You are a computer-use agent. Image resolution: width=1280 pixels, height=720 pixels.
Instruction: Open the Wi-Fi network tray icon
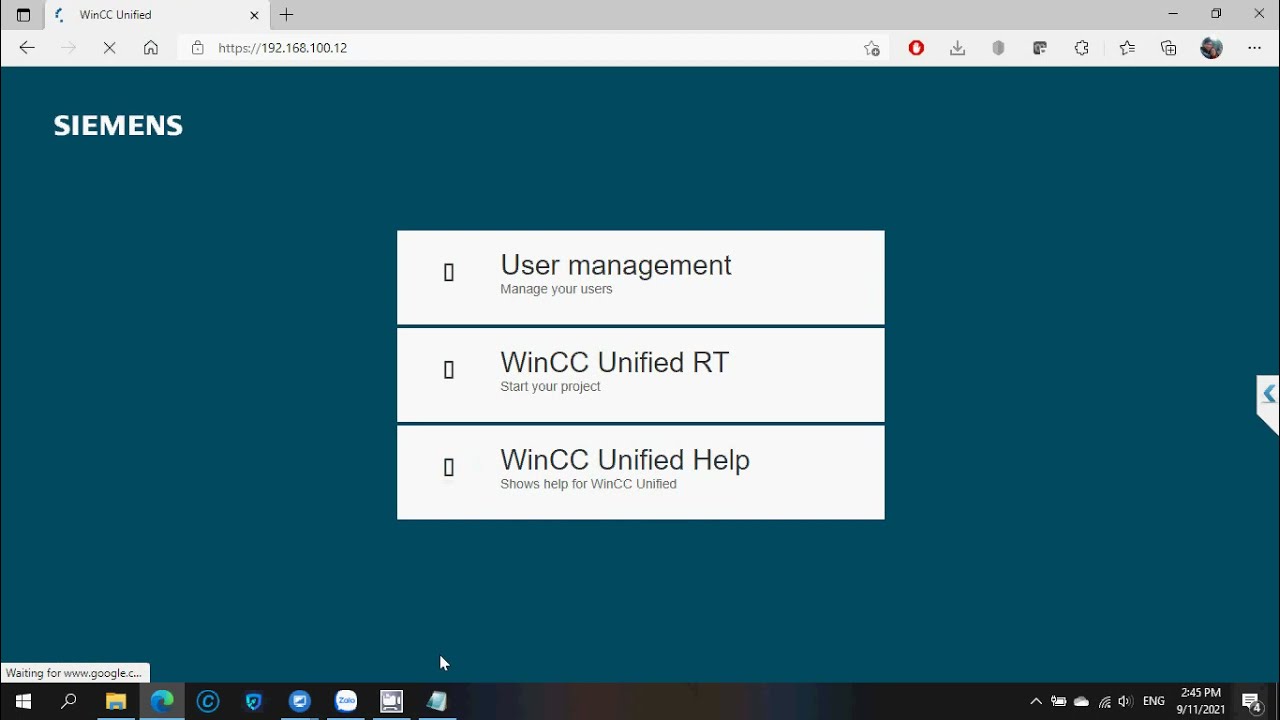[x=1104, y=701]
